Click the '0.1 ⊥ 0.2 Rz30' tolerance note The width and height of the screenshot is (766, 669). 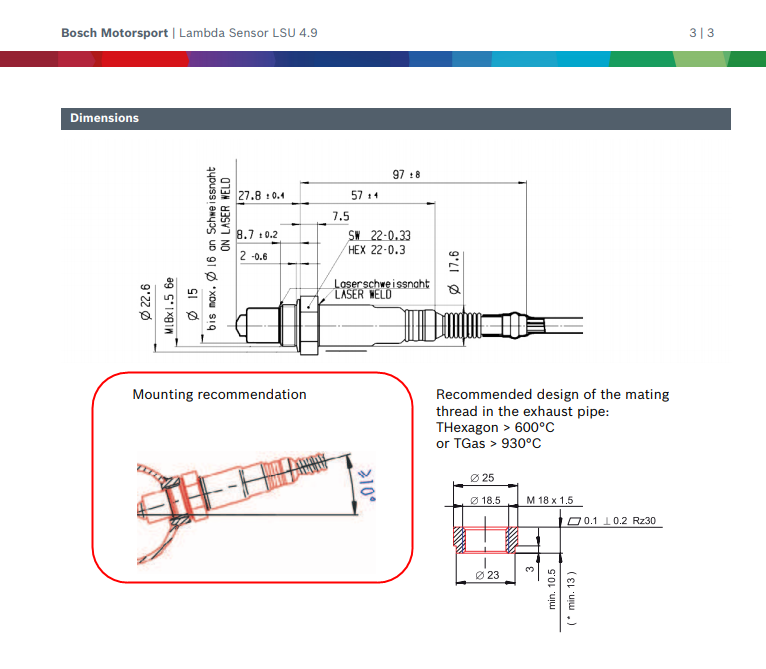(x=612, y=521)
